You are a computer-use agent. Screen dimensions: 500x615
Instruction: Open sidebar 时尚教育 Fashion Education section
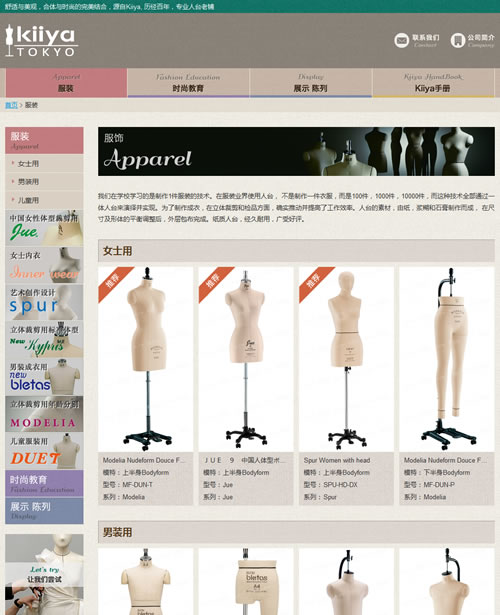point(44,484)
